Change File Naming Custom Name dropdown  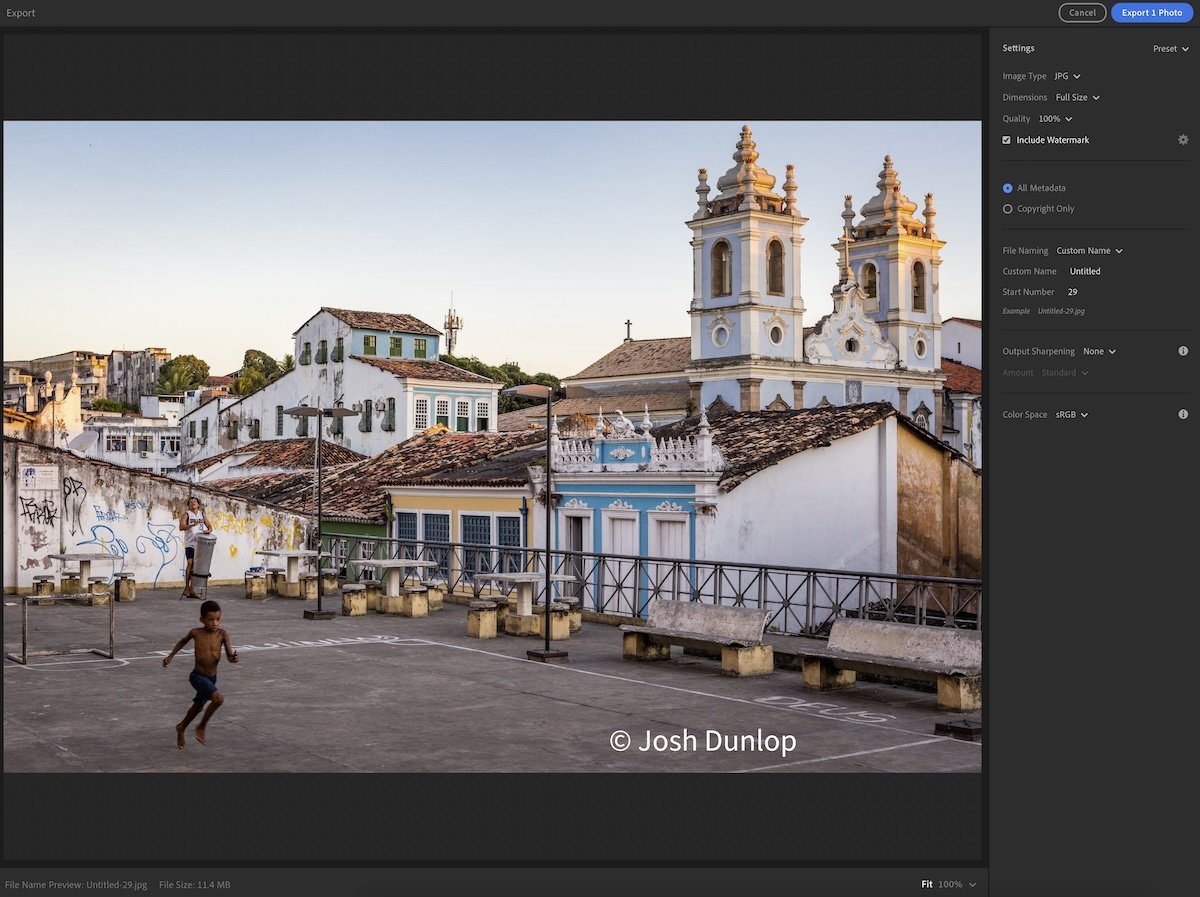pos(1089,251)
